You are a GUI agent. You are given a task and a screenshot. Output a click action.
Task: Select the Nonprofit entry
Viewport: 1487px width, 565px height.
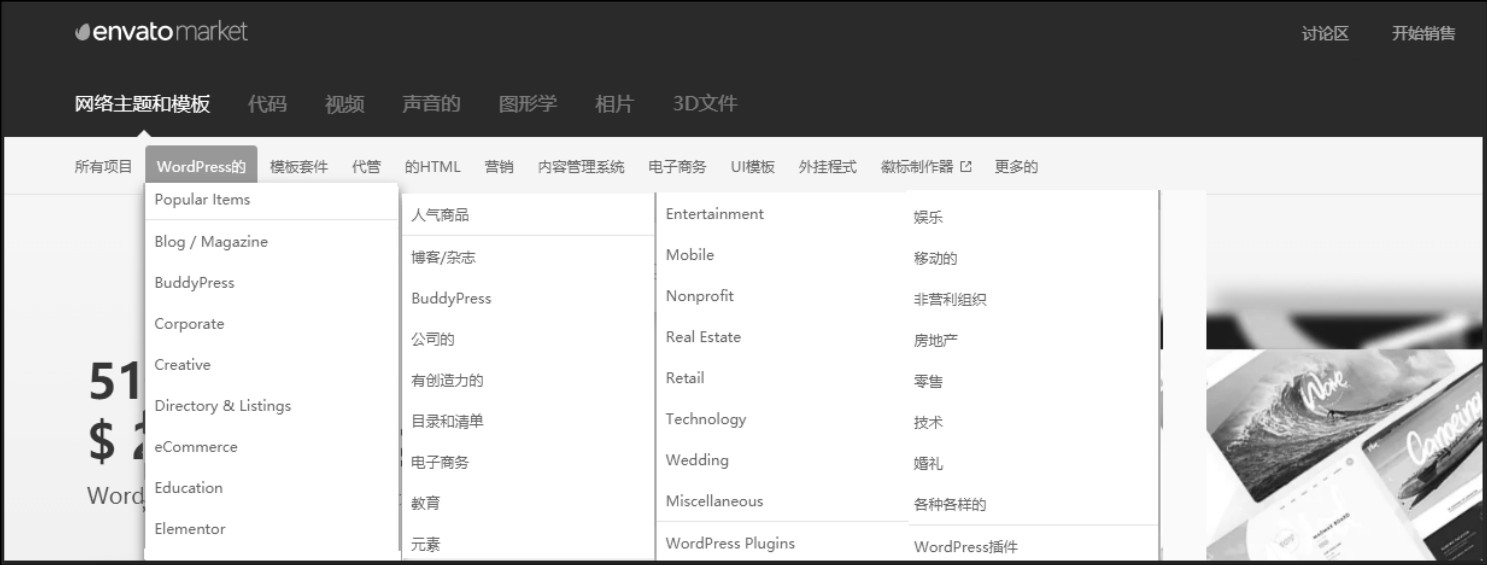tap(700, 296)
